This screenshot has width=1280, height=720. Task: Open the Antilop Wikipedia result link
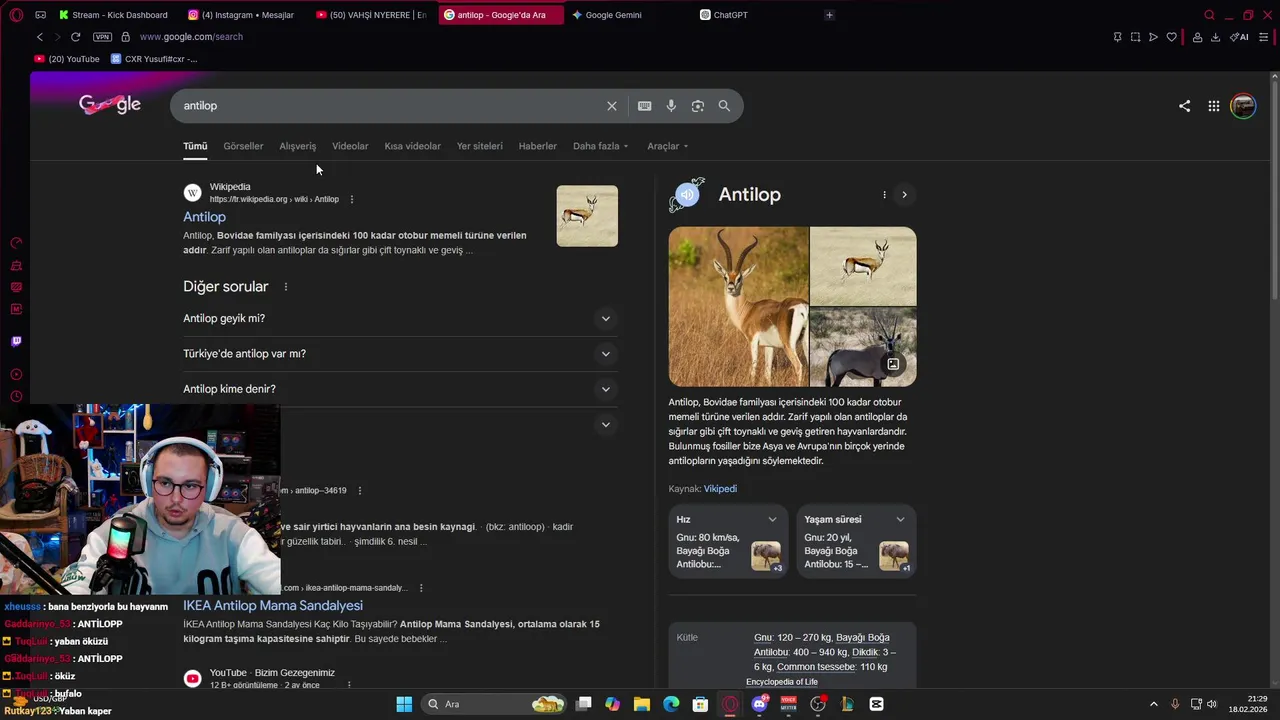(204, 217)
